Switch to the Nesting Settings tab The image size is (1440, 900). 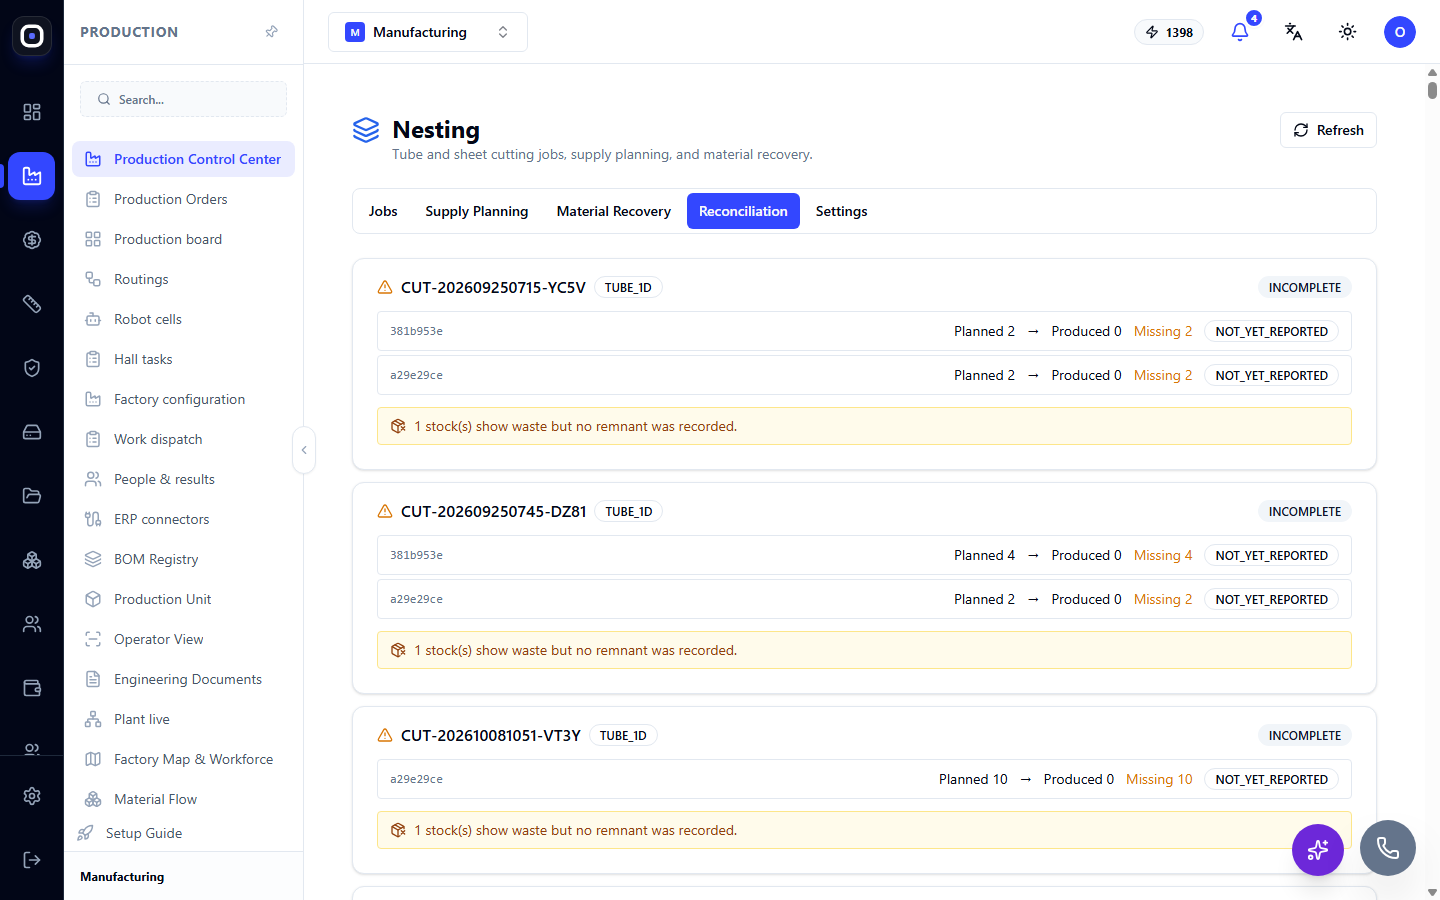click(842, 211)
